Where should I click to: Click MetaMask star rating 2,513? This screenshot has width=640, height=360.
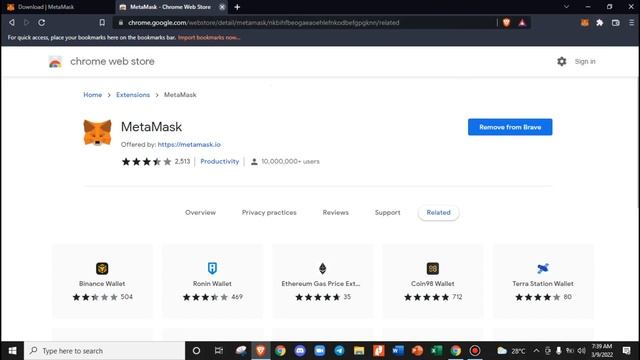click(x=156, y=162)
